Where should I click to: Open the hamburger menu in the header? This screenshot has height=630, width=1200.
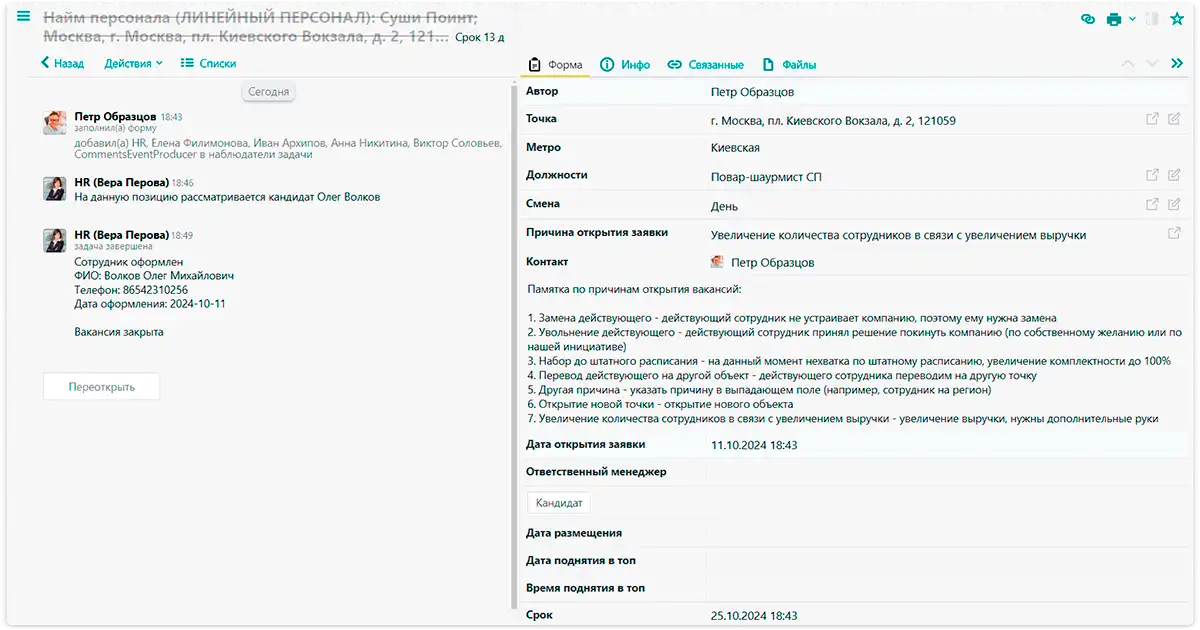[x=23, y=16]
